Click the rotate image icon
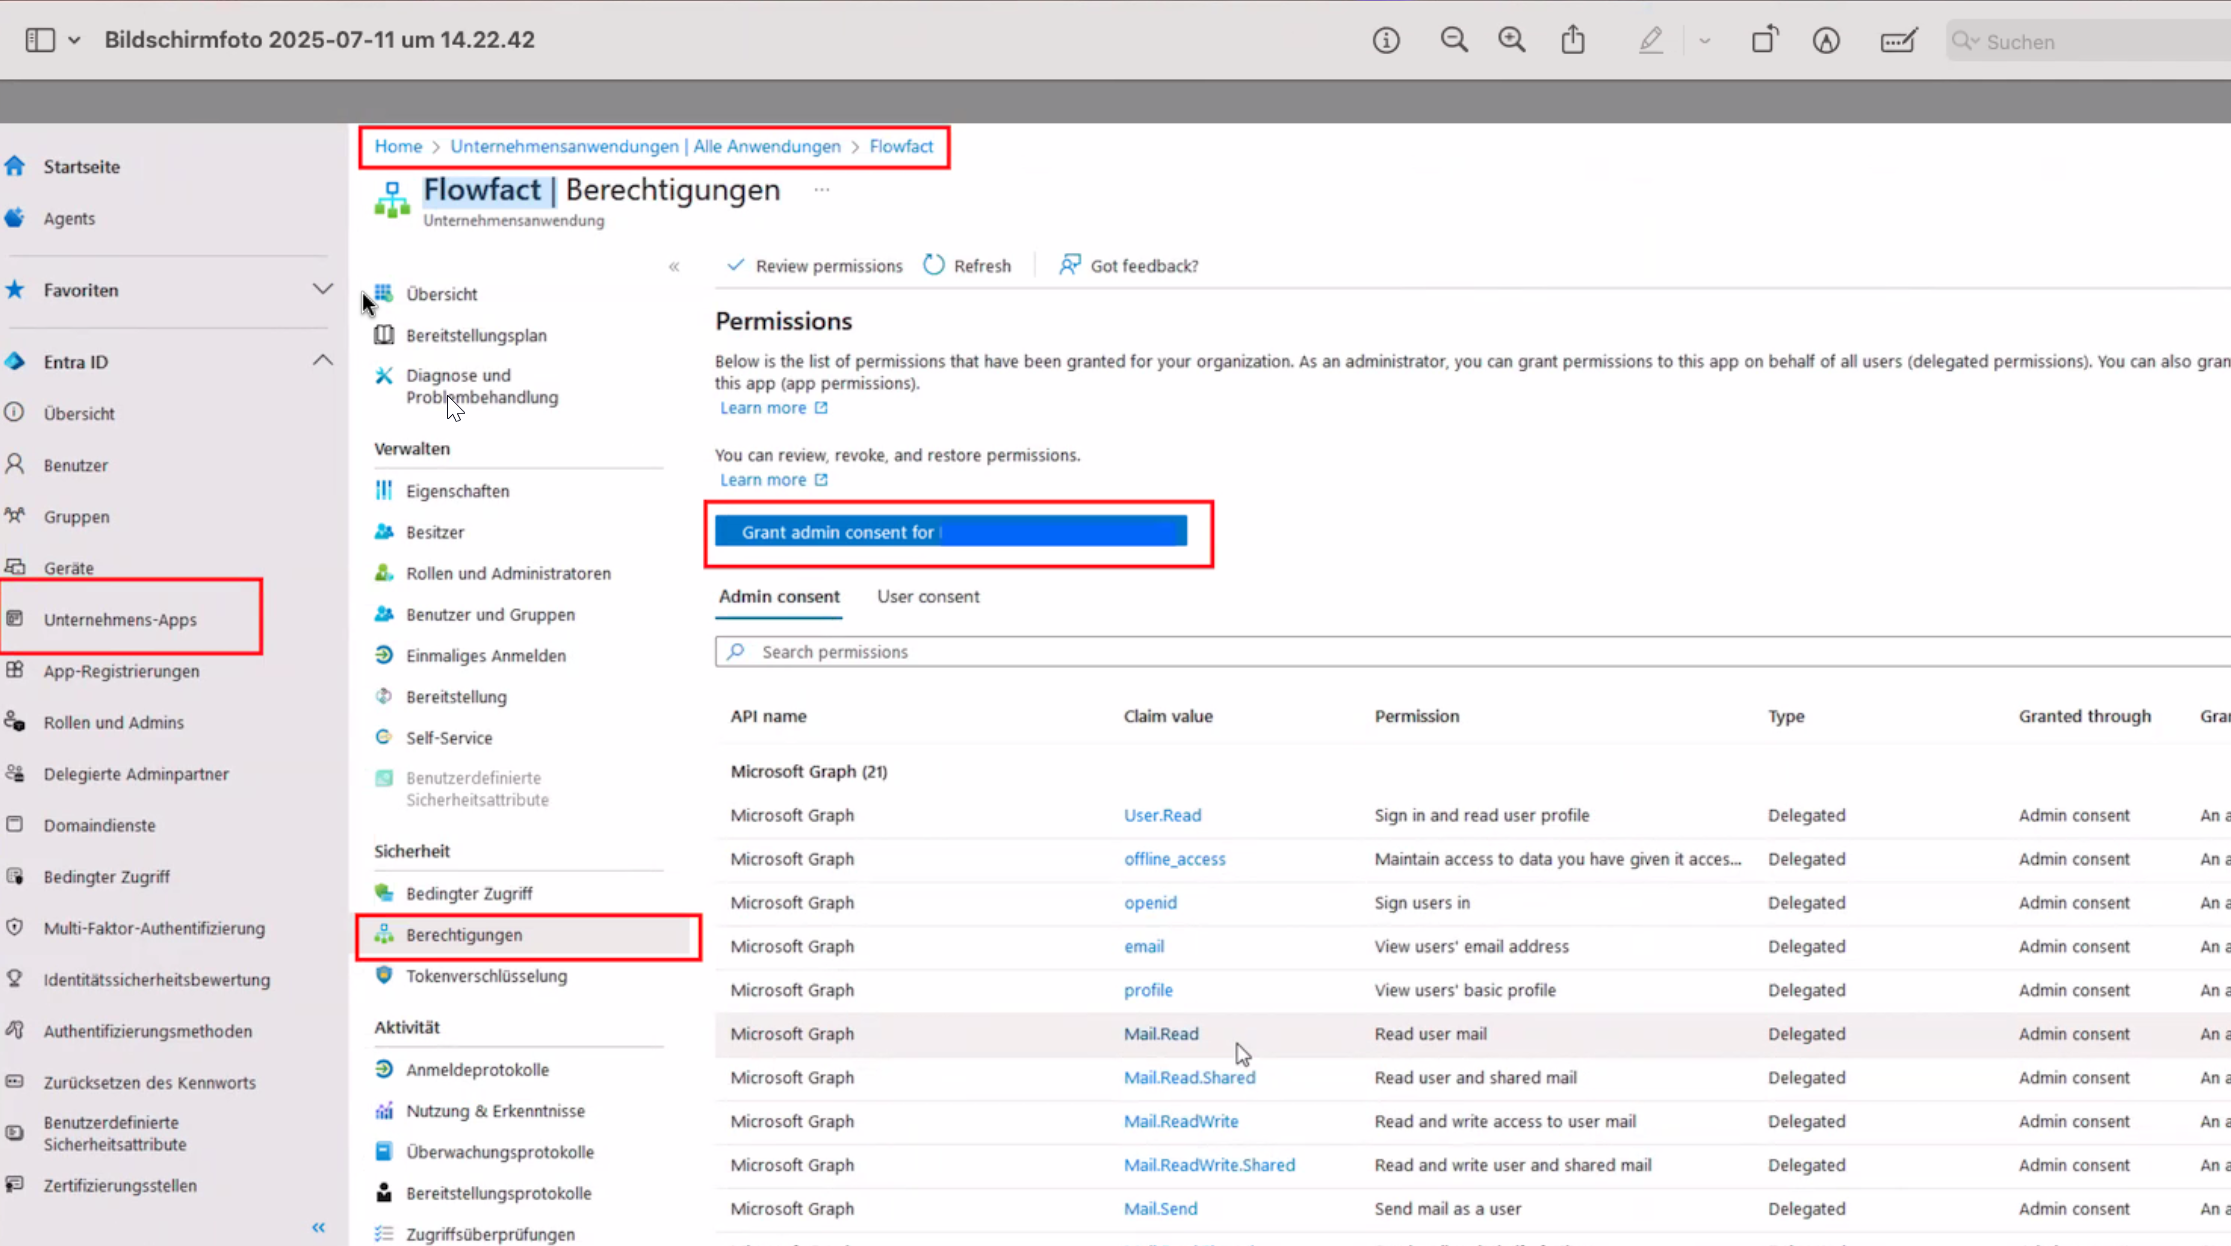Screen dimensions: 2231x1246 [x=1765, y=40]
